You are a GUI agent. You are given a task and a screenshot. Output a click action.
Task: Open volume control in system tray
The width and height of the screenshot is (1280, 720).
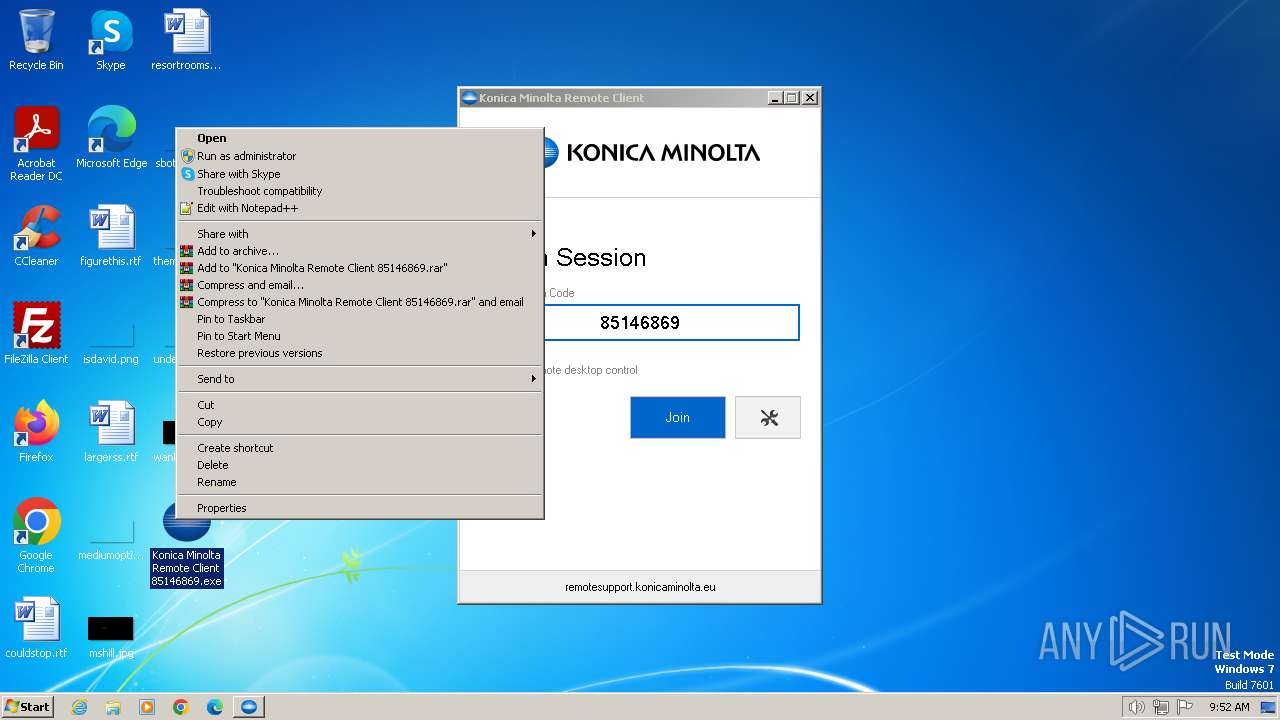coord(1137,707)
